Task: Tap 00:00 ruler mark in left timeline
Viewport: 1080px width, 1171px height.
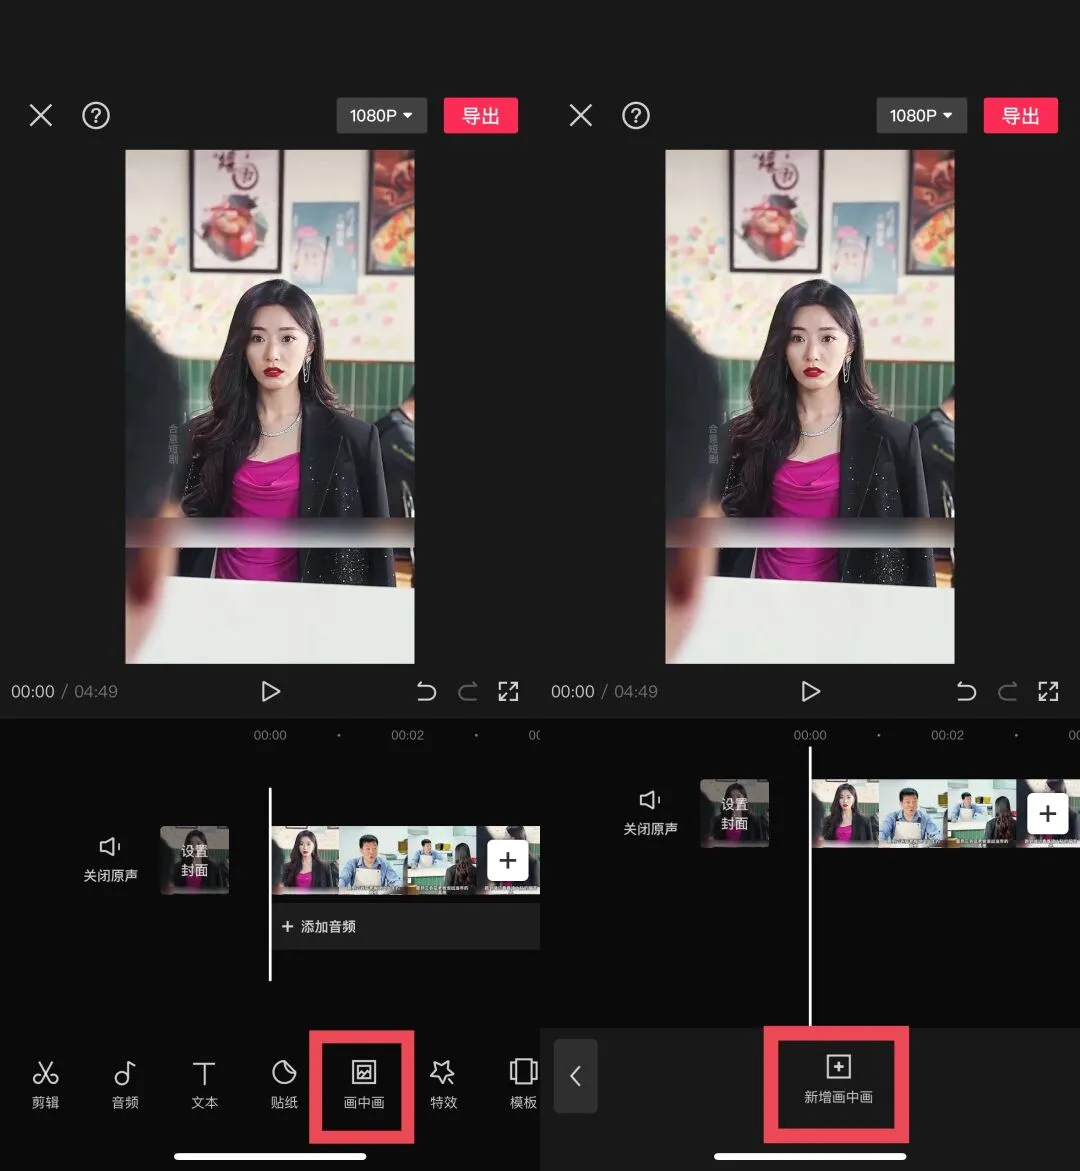Action: pyautogui.click(x=270, y=736)
